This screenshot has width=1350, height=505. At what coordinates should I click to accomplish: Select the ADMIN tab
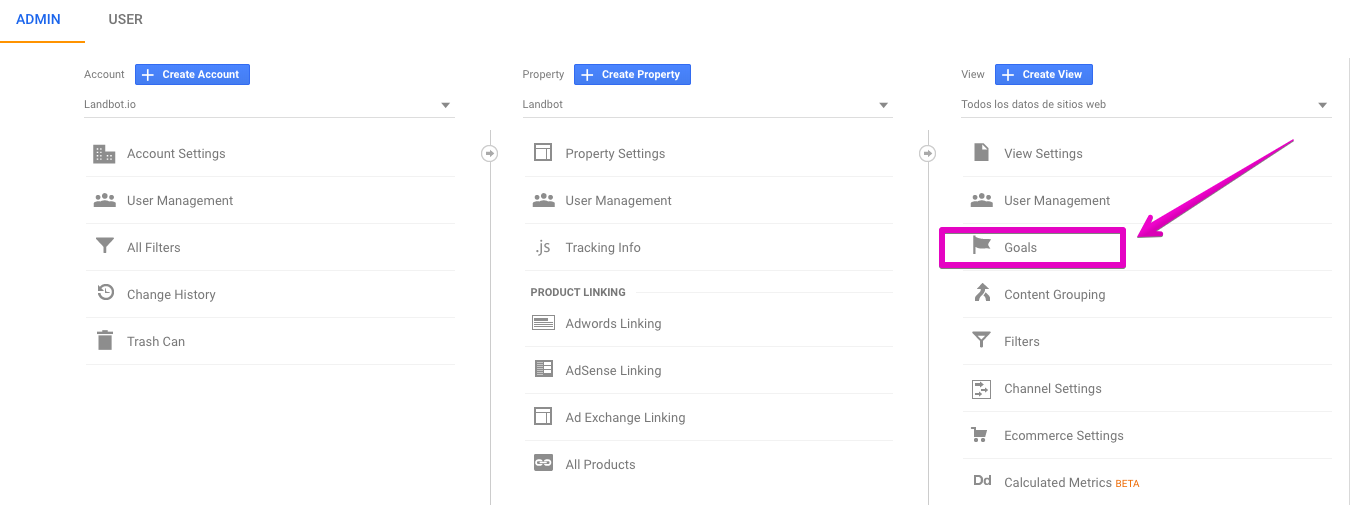click(38, 19)
